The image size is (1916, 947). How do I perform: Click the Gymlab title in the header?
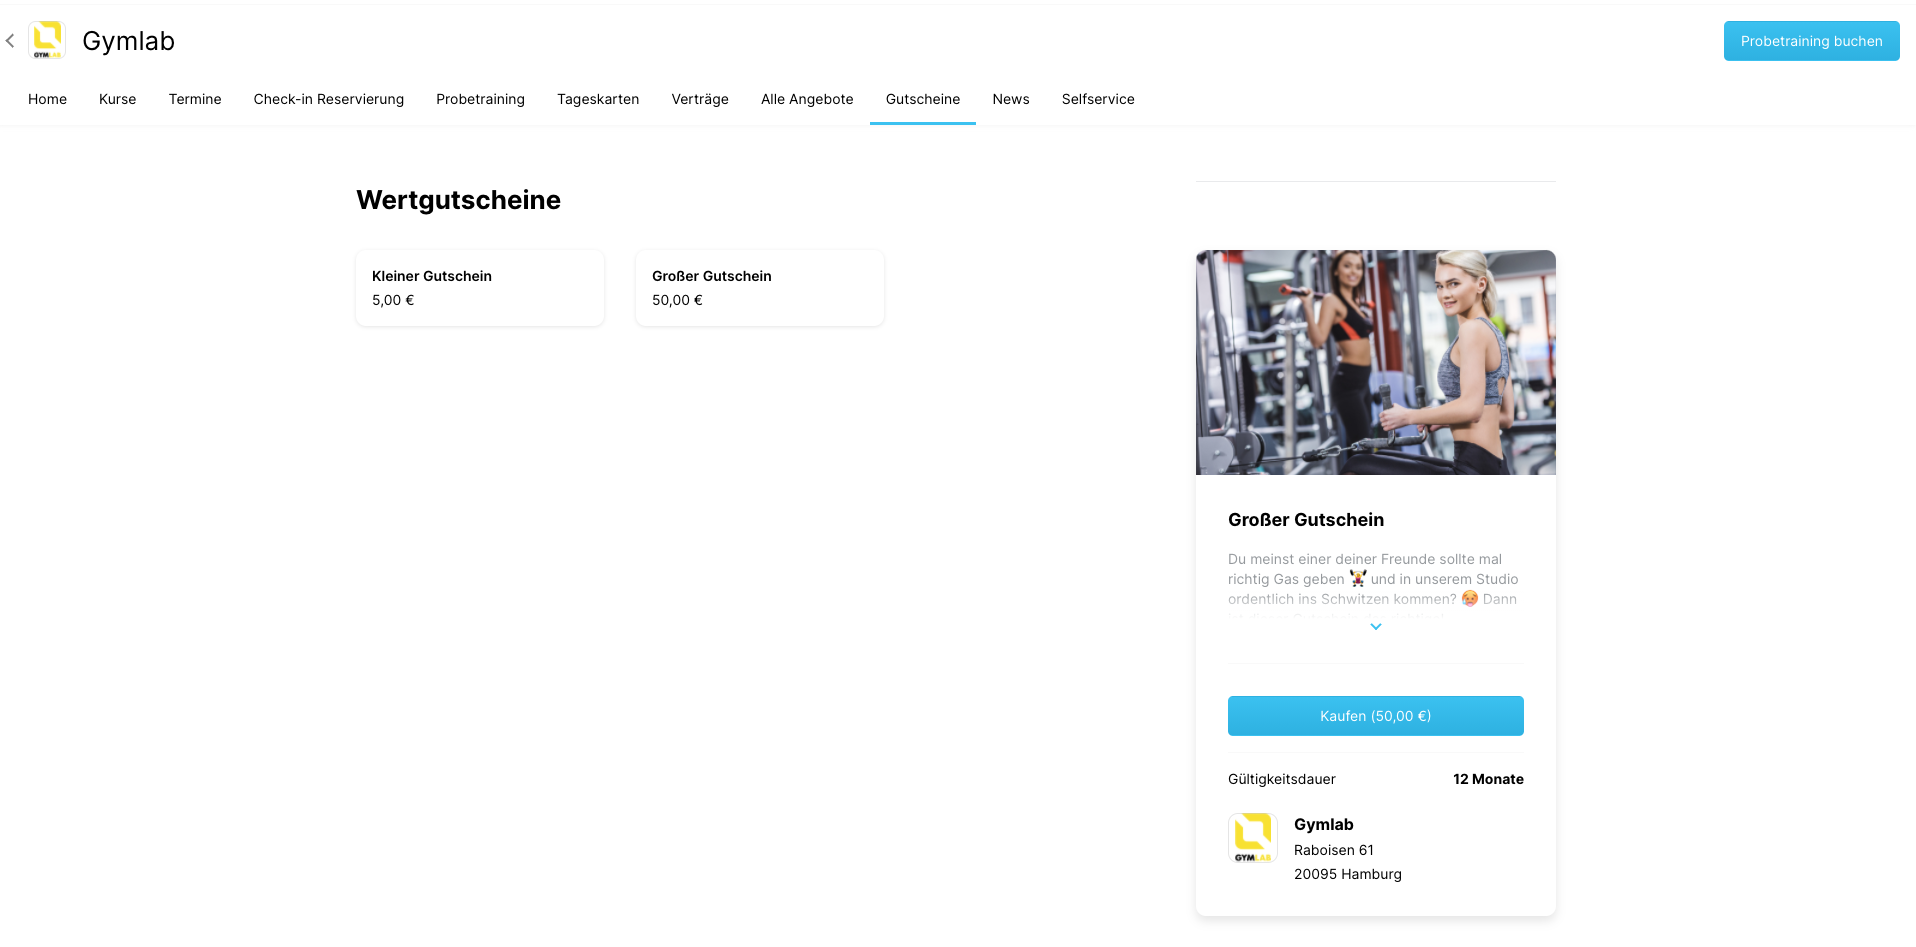(x=129, y=41)
